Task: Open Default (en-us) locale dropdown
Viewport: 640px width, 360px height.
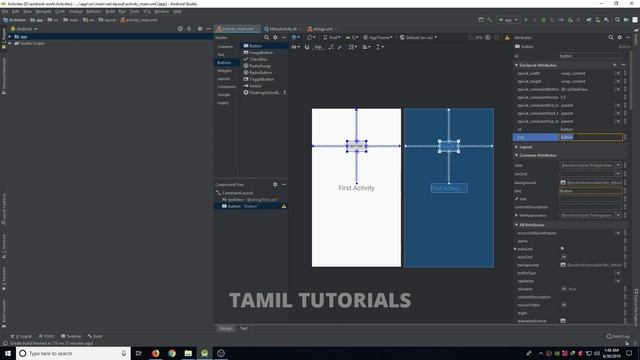Action: (418, 38)
